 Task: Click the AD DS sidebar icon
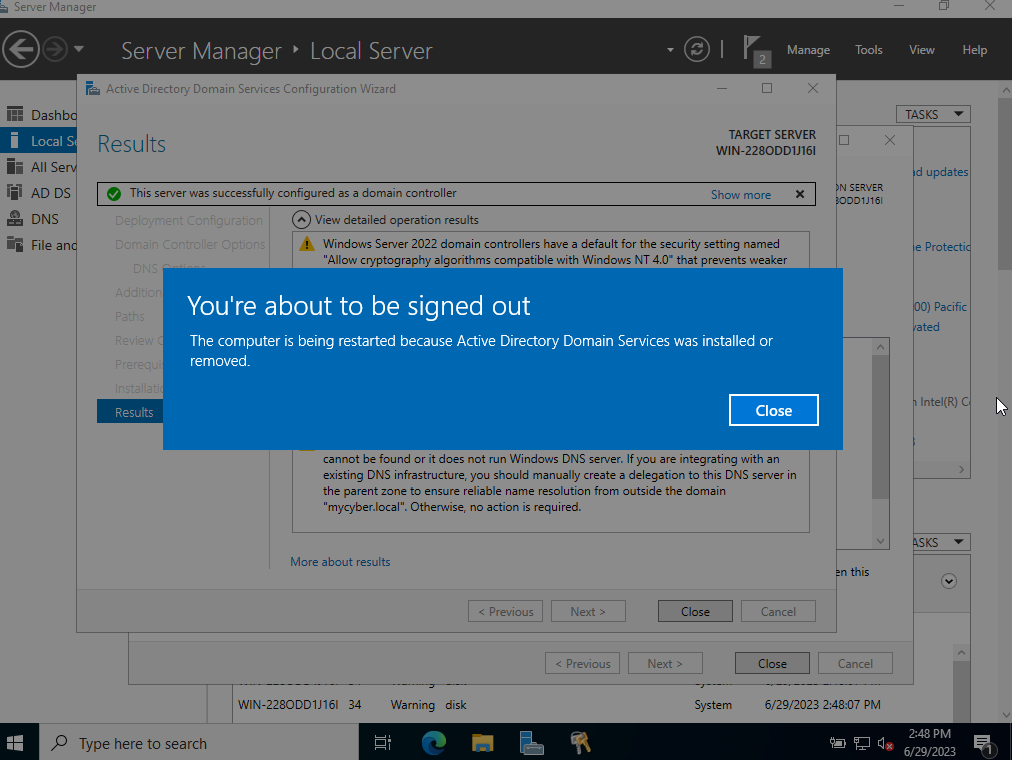(15, 192)
